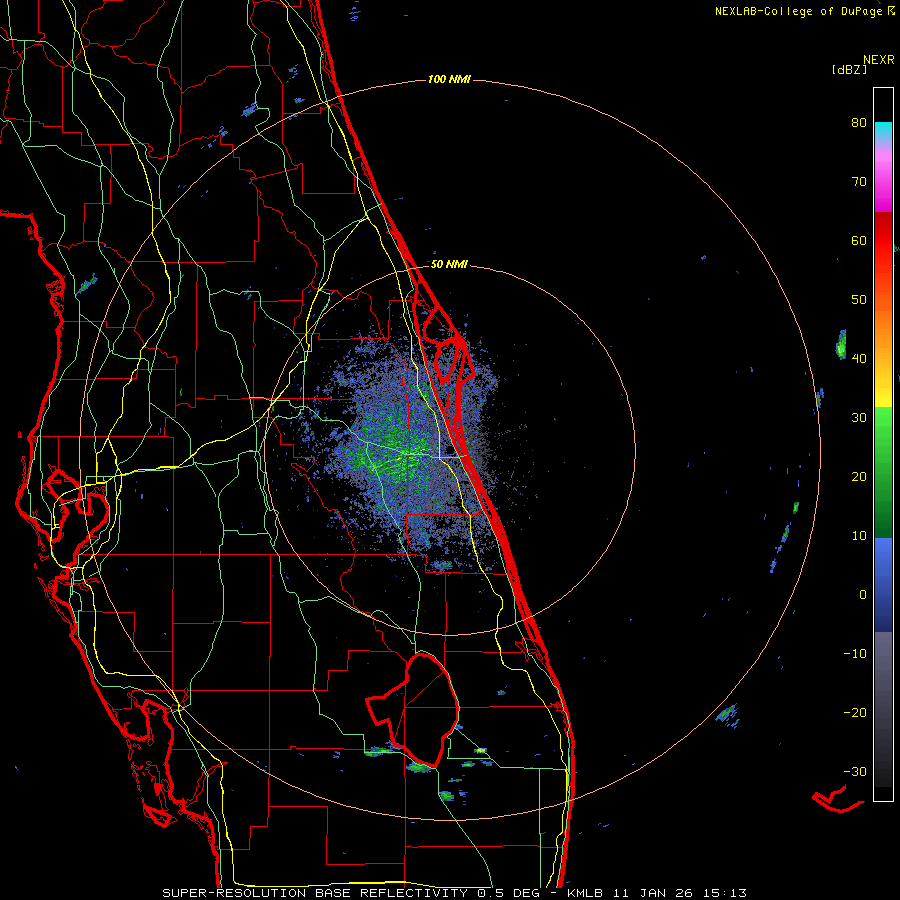Click the NEXR label at top right
Image resolution: width=900 pixels, height=900 pixels.
(879, 60)
